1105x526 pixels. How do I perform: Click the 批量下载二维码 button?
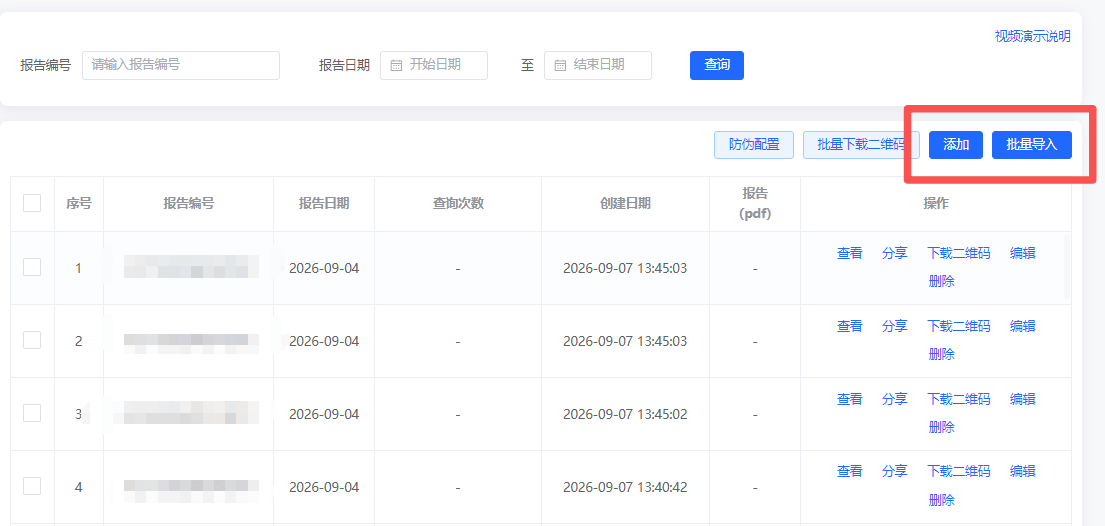click(x=860, y=145)
